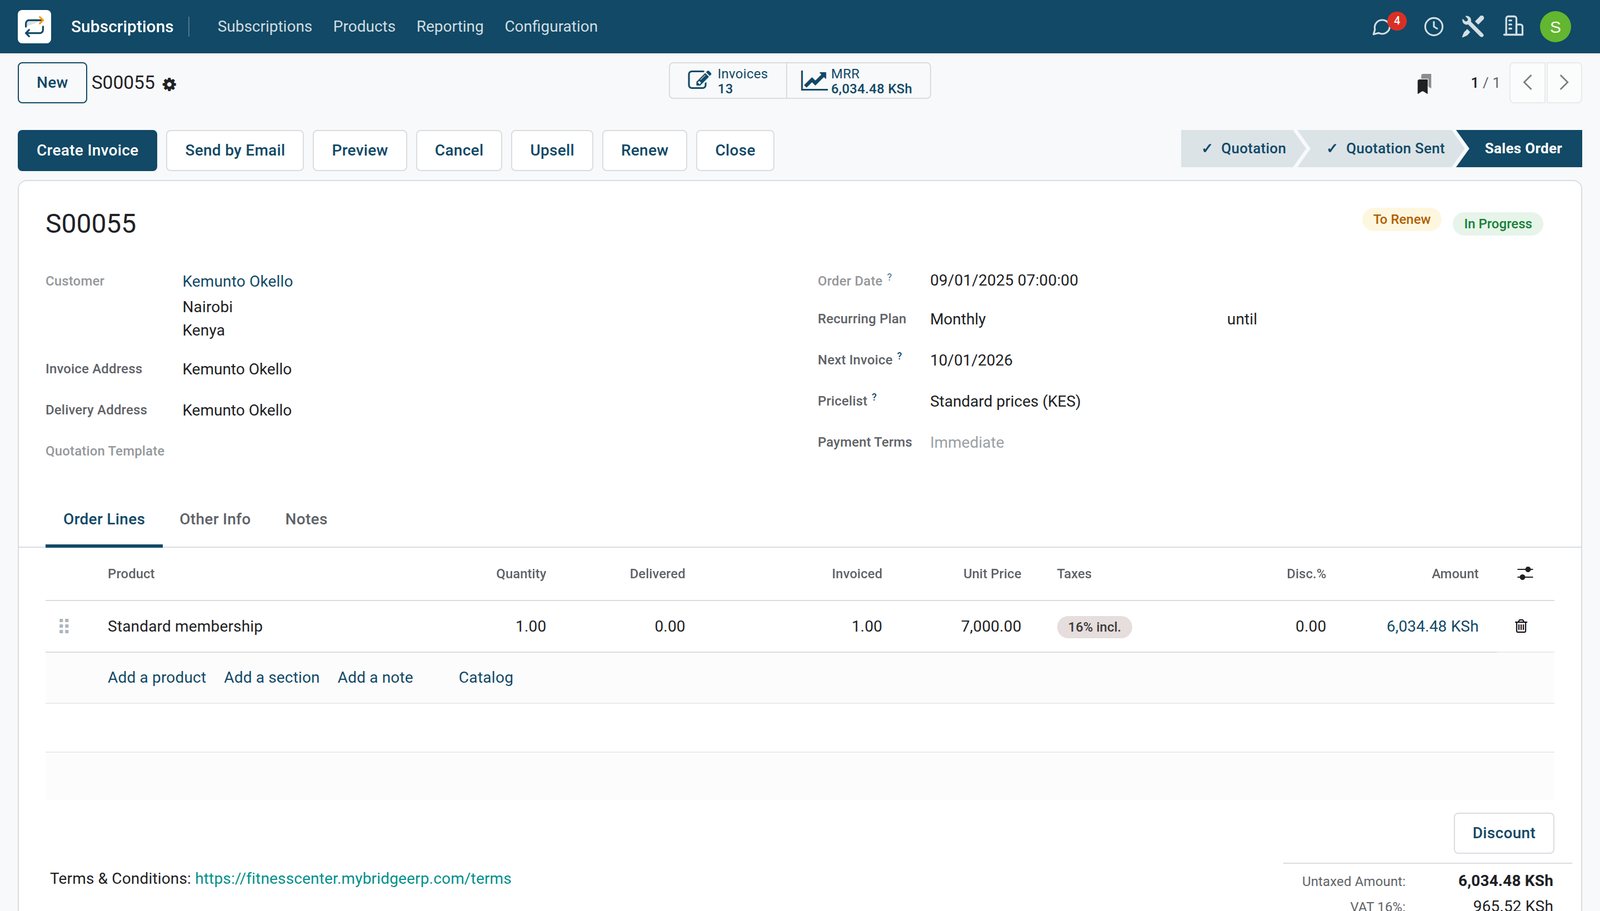Open the Catalog link

click(486, 677)
